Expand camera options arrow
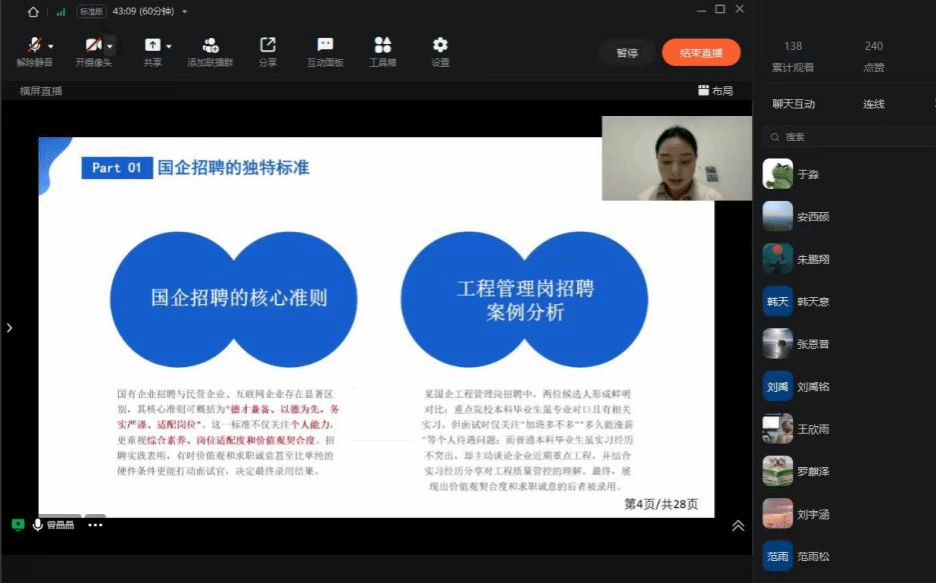 110,46
